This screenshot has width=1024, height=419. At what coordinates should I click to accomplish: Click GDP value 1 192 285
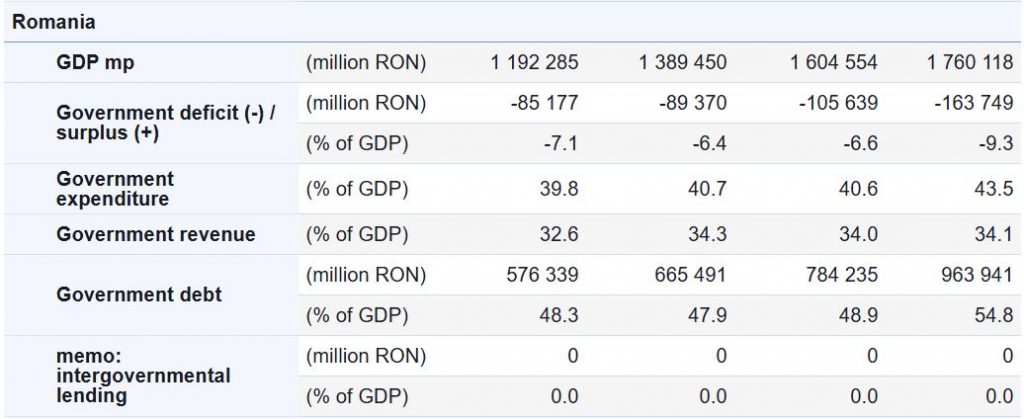tap(534, 63)
